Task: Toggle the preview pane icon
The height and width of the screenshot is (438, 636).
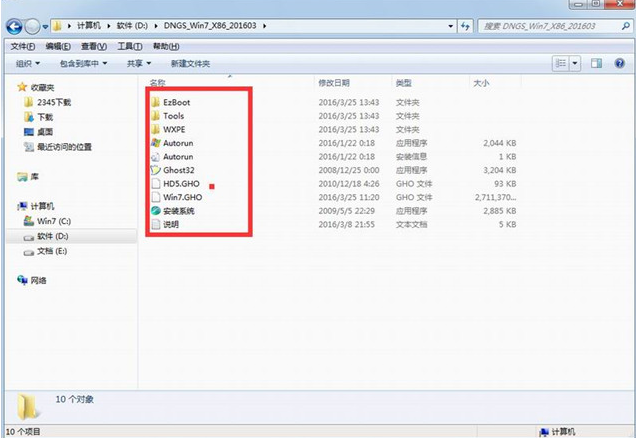Action: point(596,63)
